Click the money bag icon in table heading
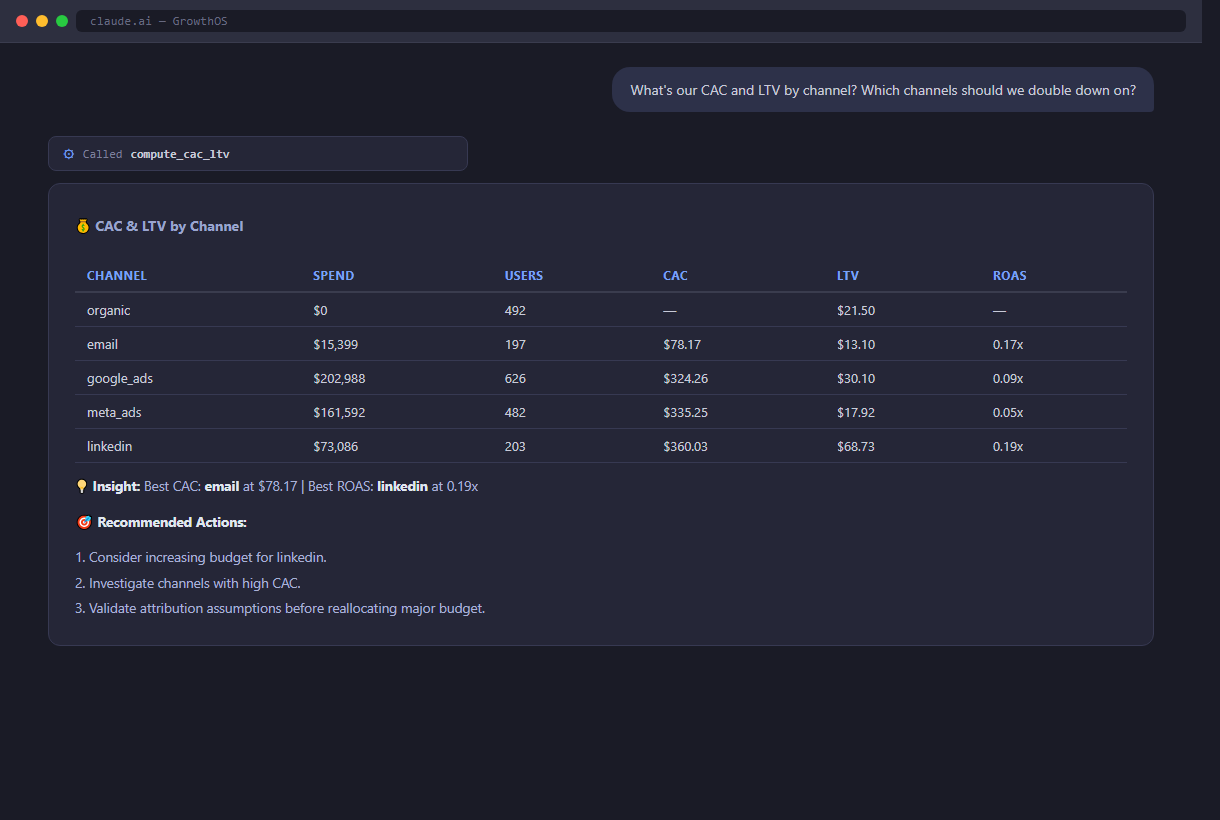This screenshot has height=820, width=1220. (x=83, y=226)
